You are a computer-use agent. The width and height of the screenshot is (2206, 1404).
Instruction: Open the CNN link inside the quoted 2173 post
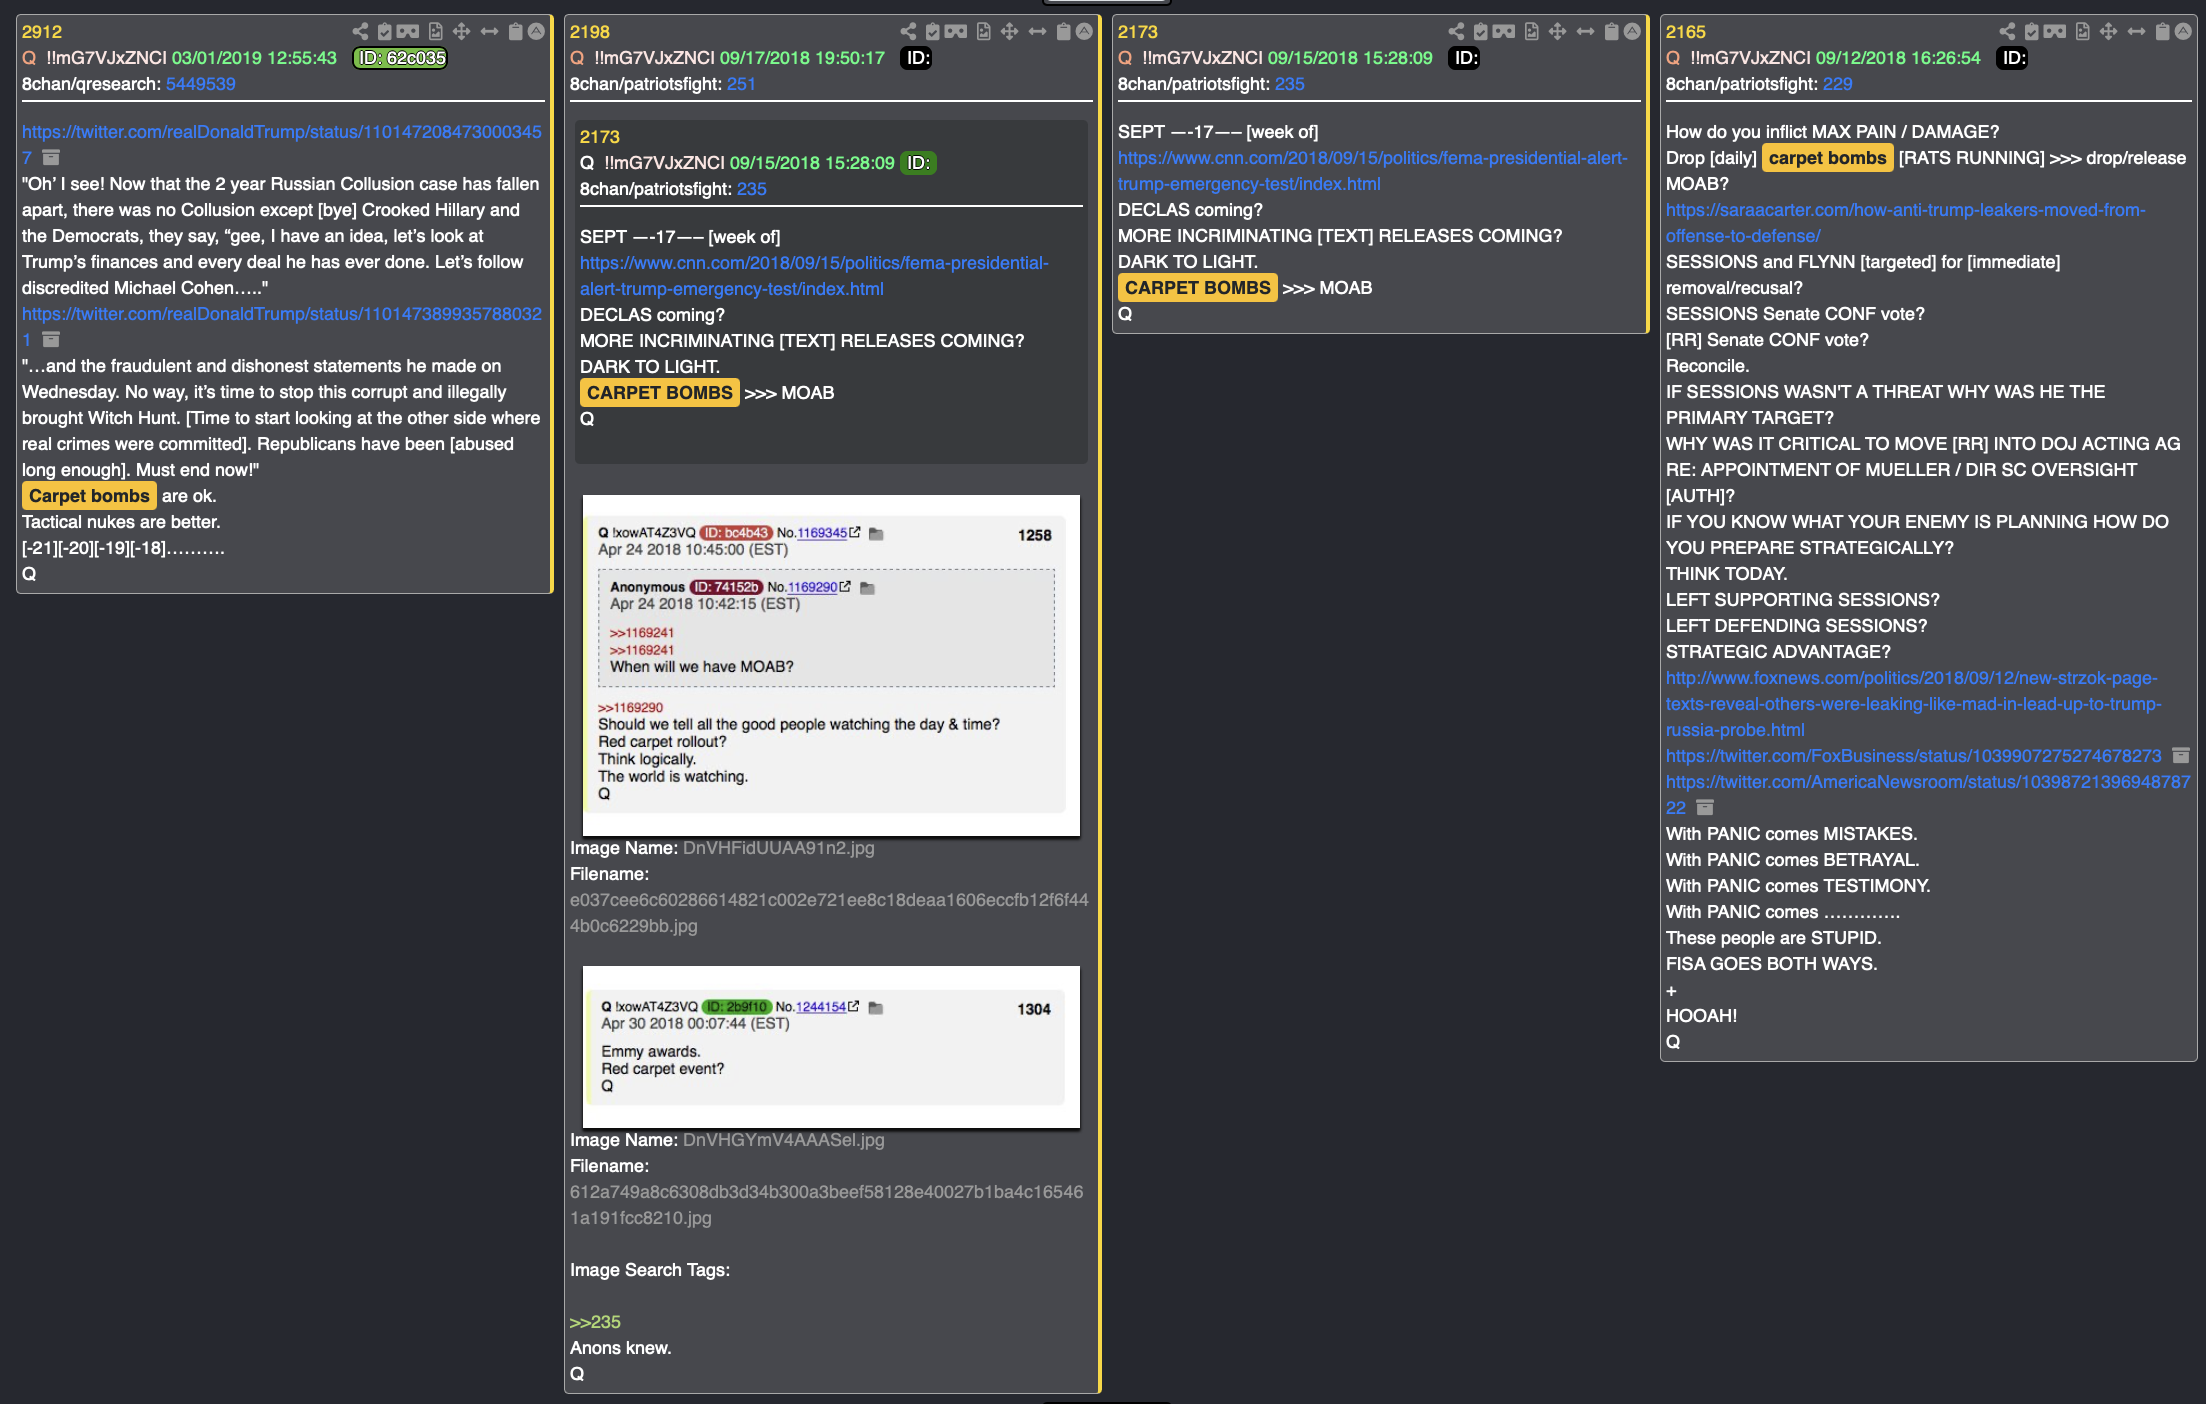[814, 276]
